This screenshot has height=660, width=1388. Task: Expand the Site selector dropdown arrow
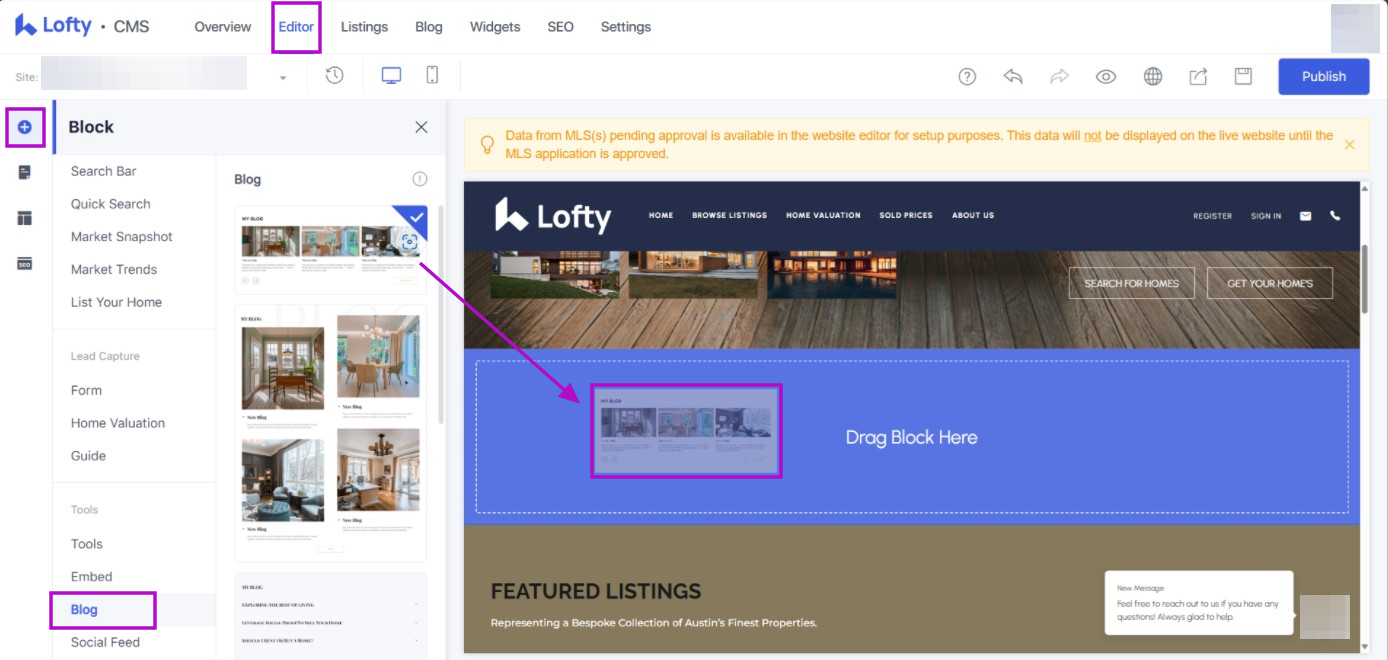(x=283, y=78)
